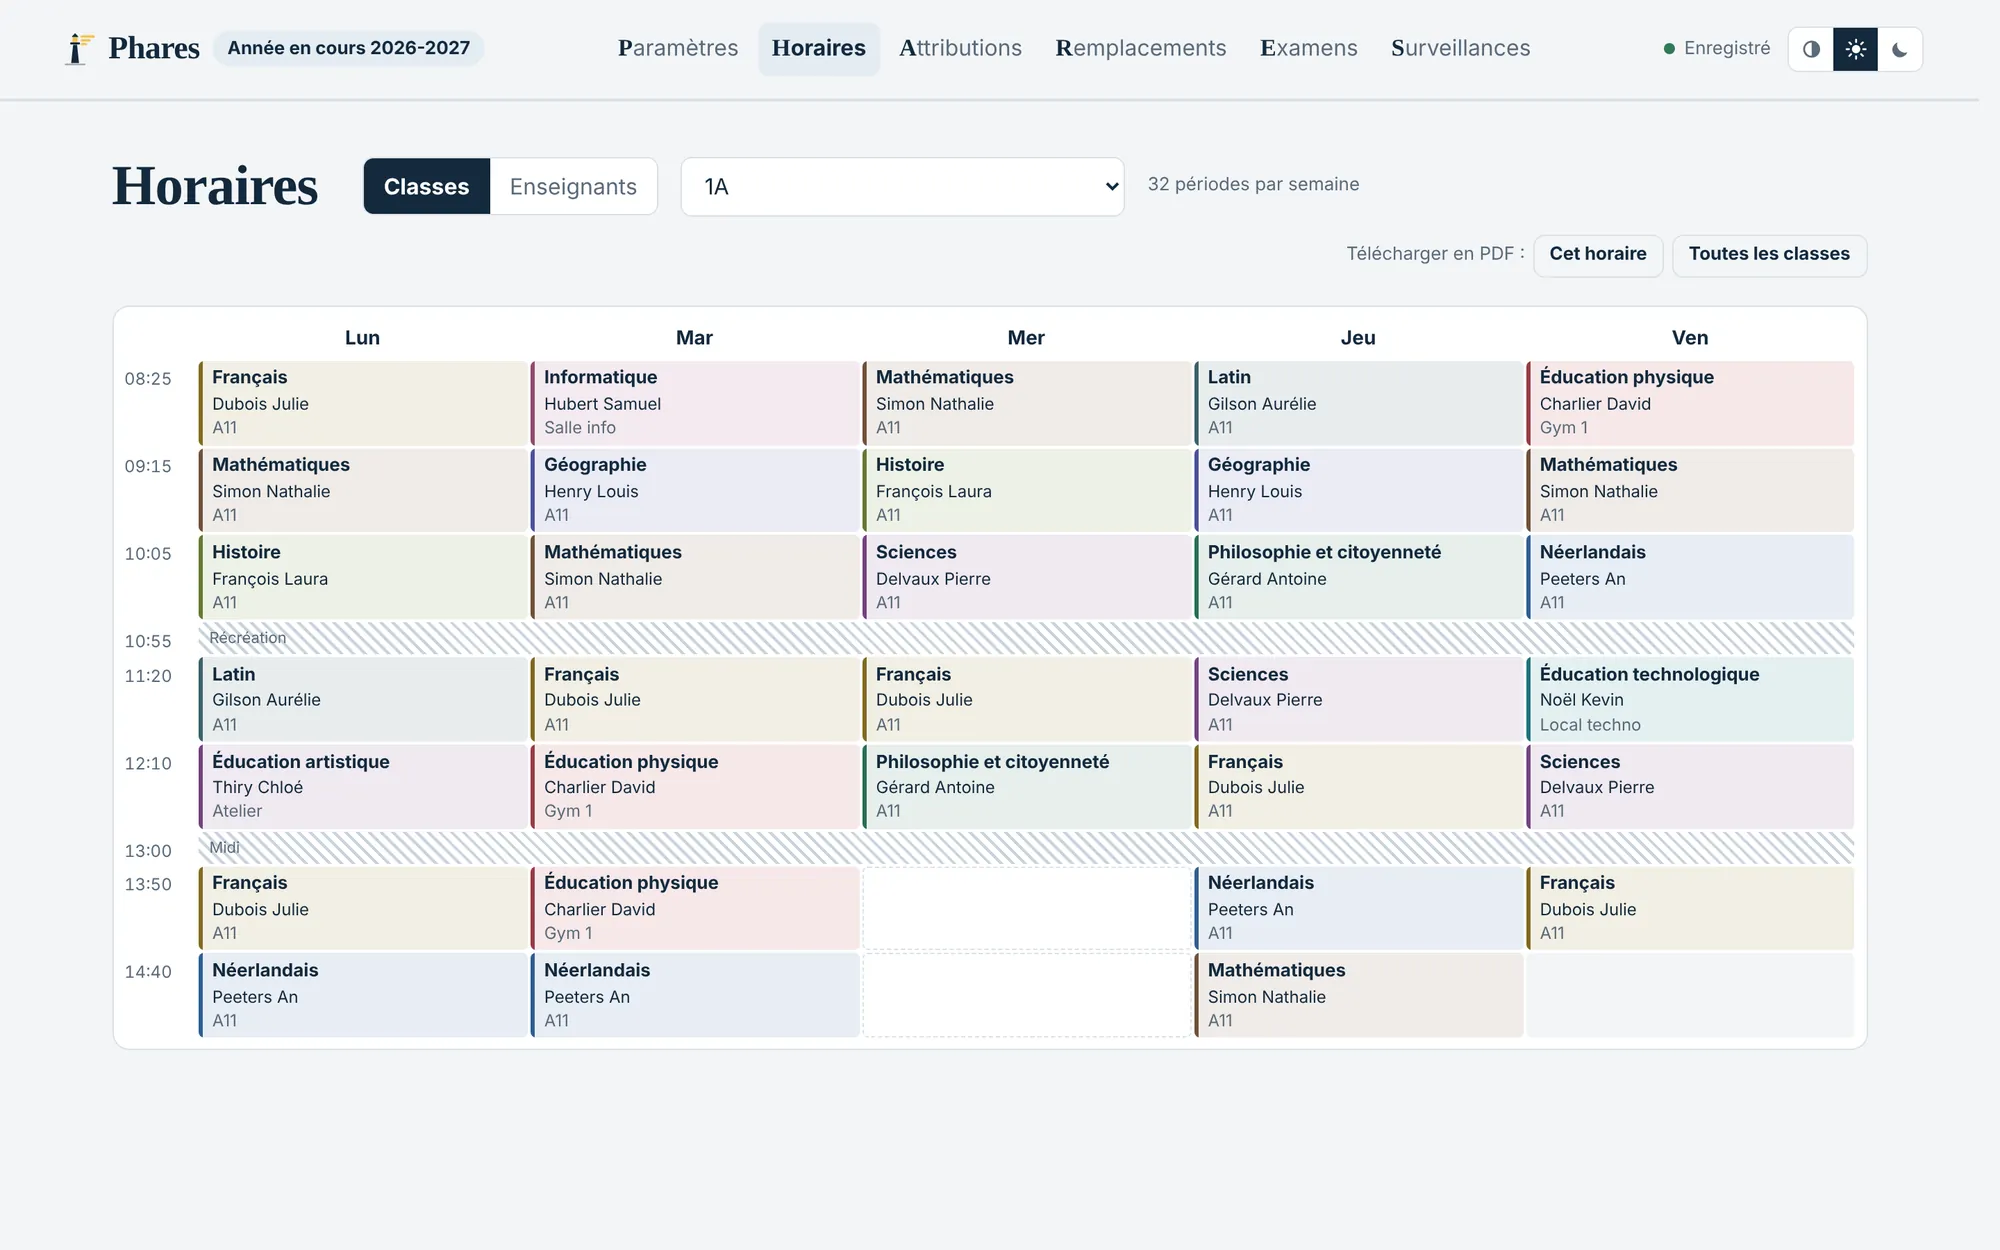This screenshot has width=2000, height=1250.
Task: Select the auto contrast theme icon
Action: coord(1811,49)
